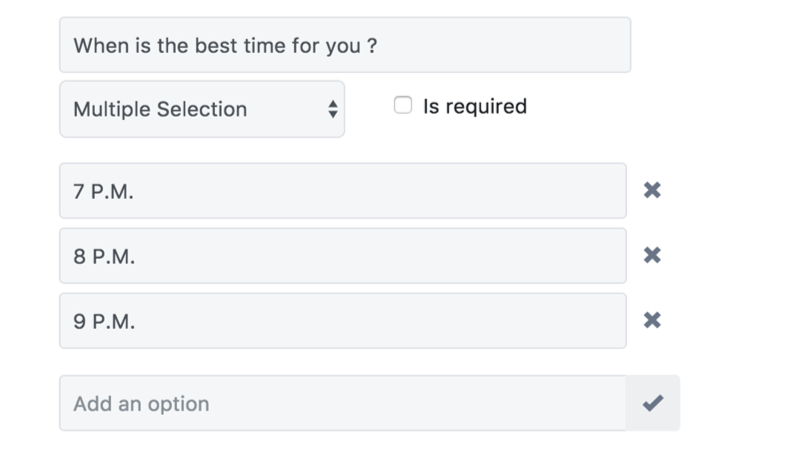Click the text '8 P.M.' in options

click(x=104, y=256)
